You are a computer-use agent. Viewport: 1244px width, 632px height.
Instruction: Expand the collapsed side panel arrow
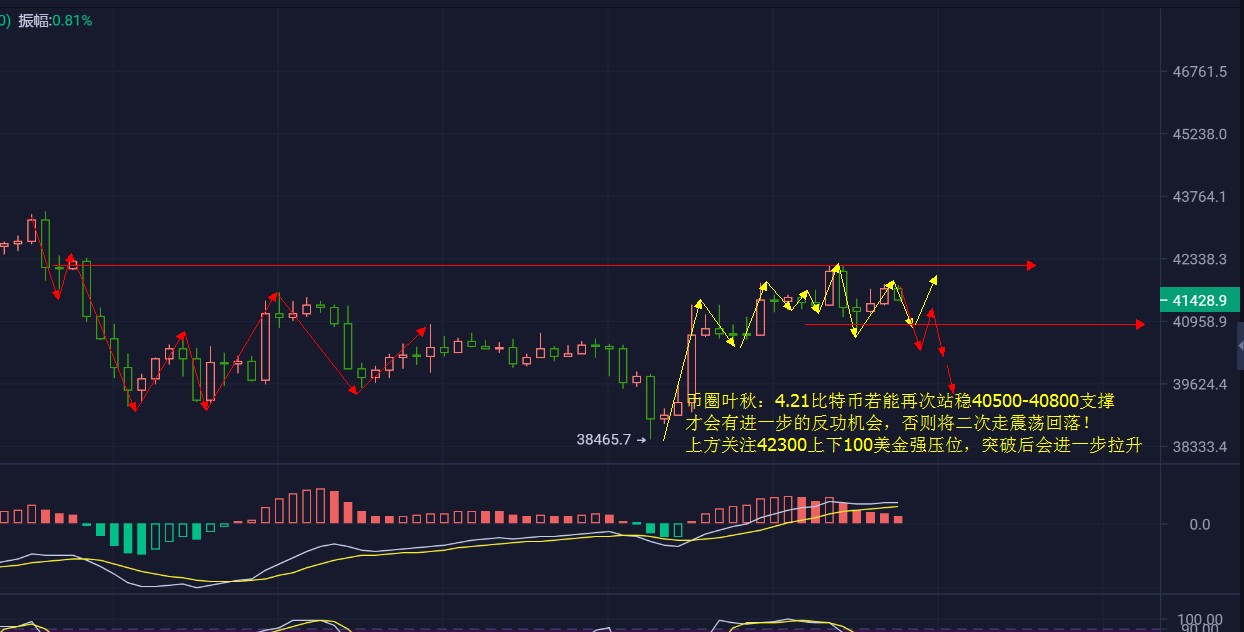1240,345
